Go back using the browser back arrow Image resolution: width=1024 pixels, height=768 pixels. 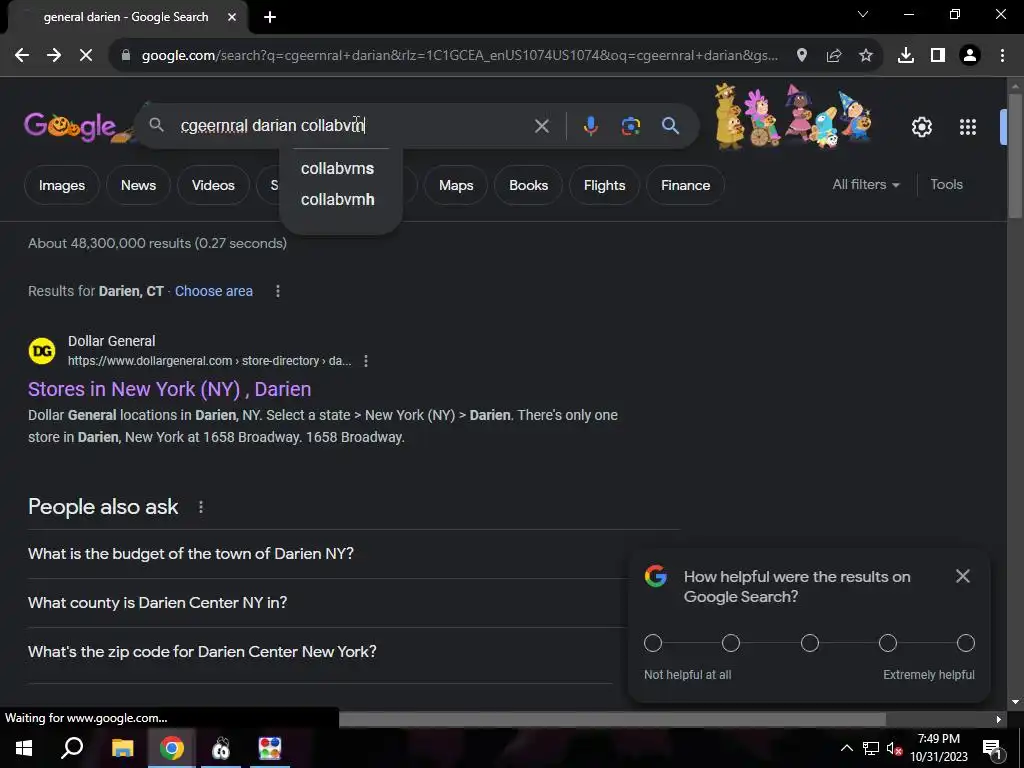22,56
